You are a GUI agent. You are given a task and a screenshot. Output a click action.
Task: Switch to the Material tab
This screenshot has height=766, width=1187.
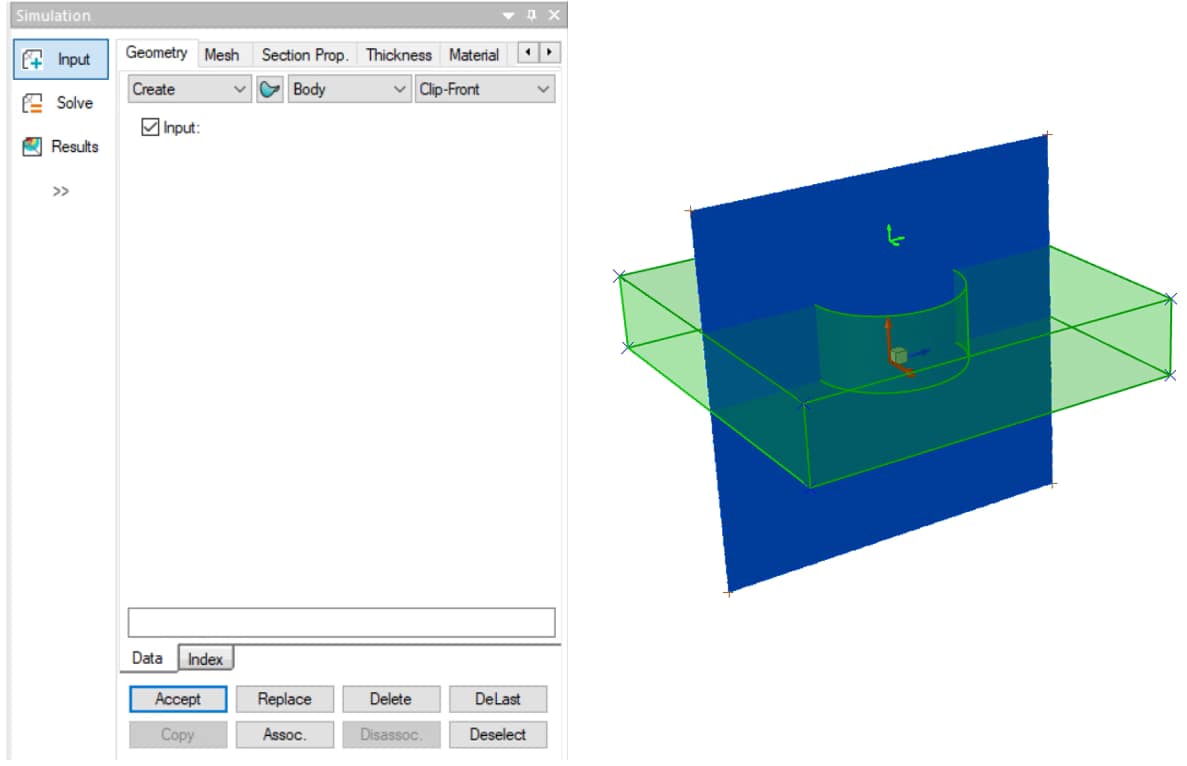click(473, 55)
